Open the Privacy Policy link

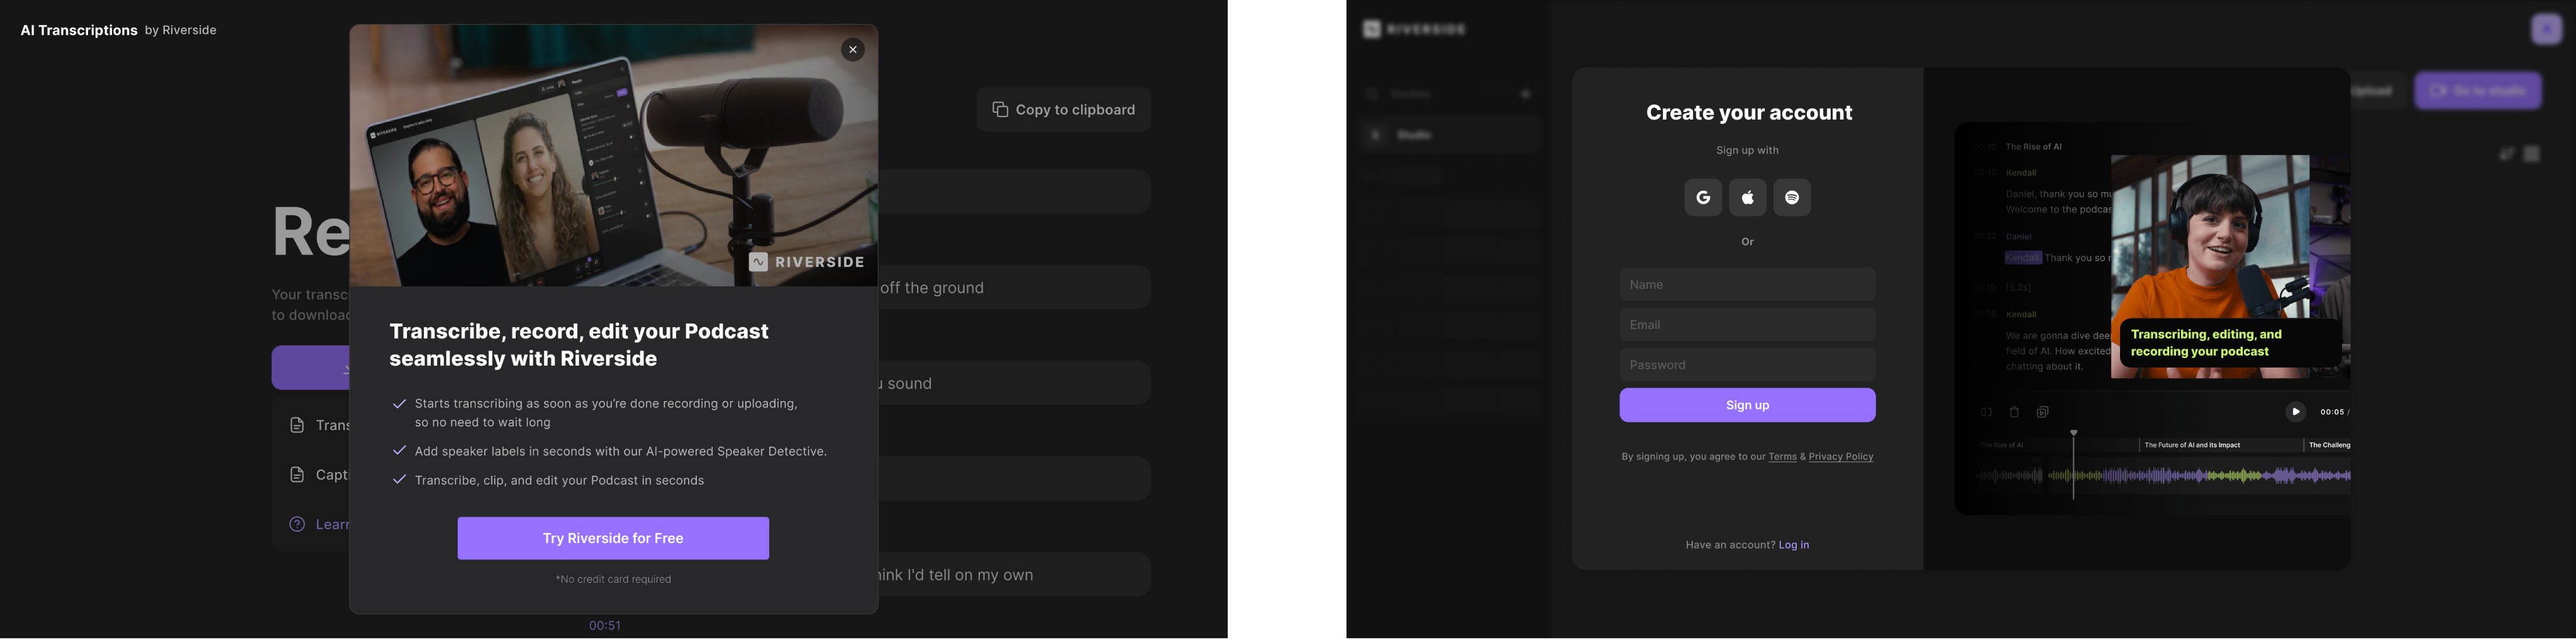[x=1840, y=457]
